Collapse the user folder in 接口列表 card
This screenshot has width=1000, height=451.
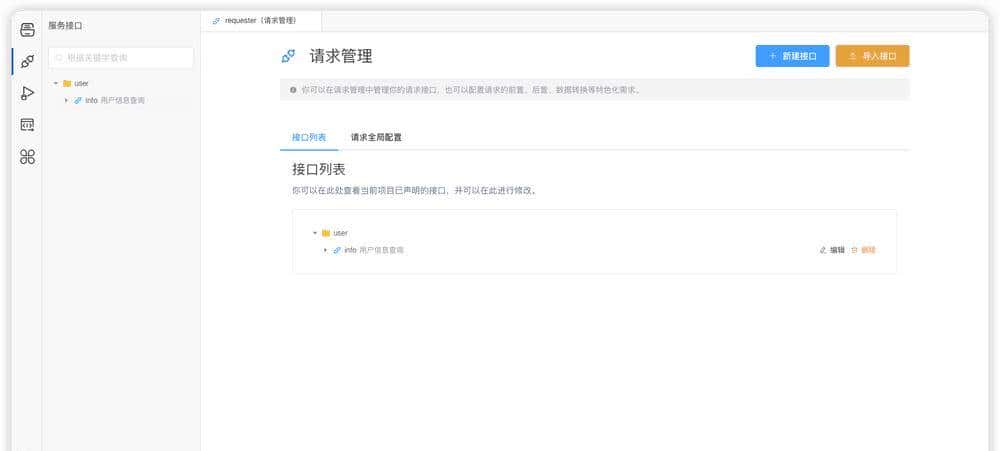tap(314, 233)
